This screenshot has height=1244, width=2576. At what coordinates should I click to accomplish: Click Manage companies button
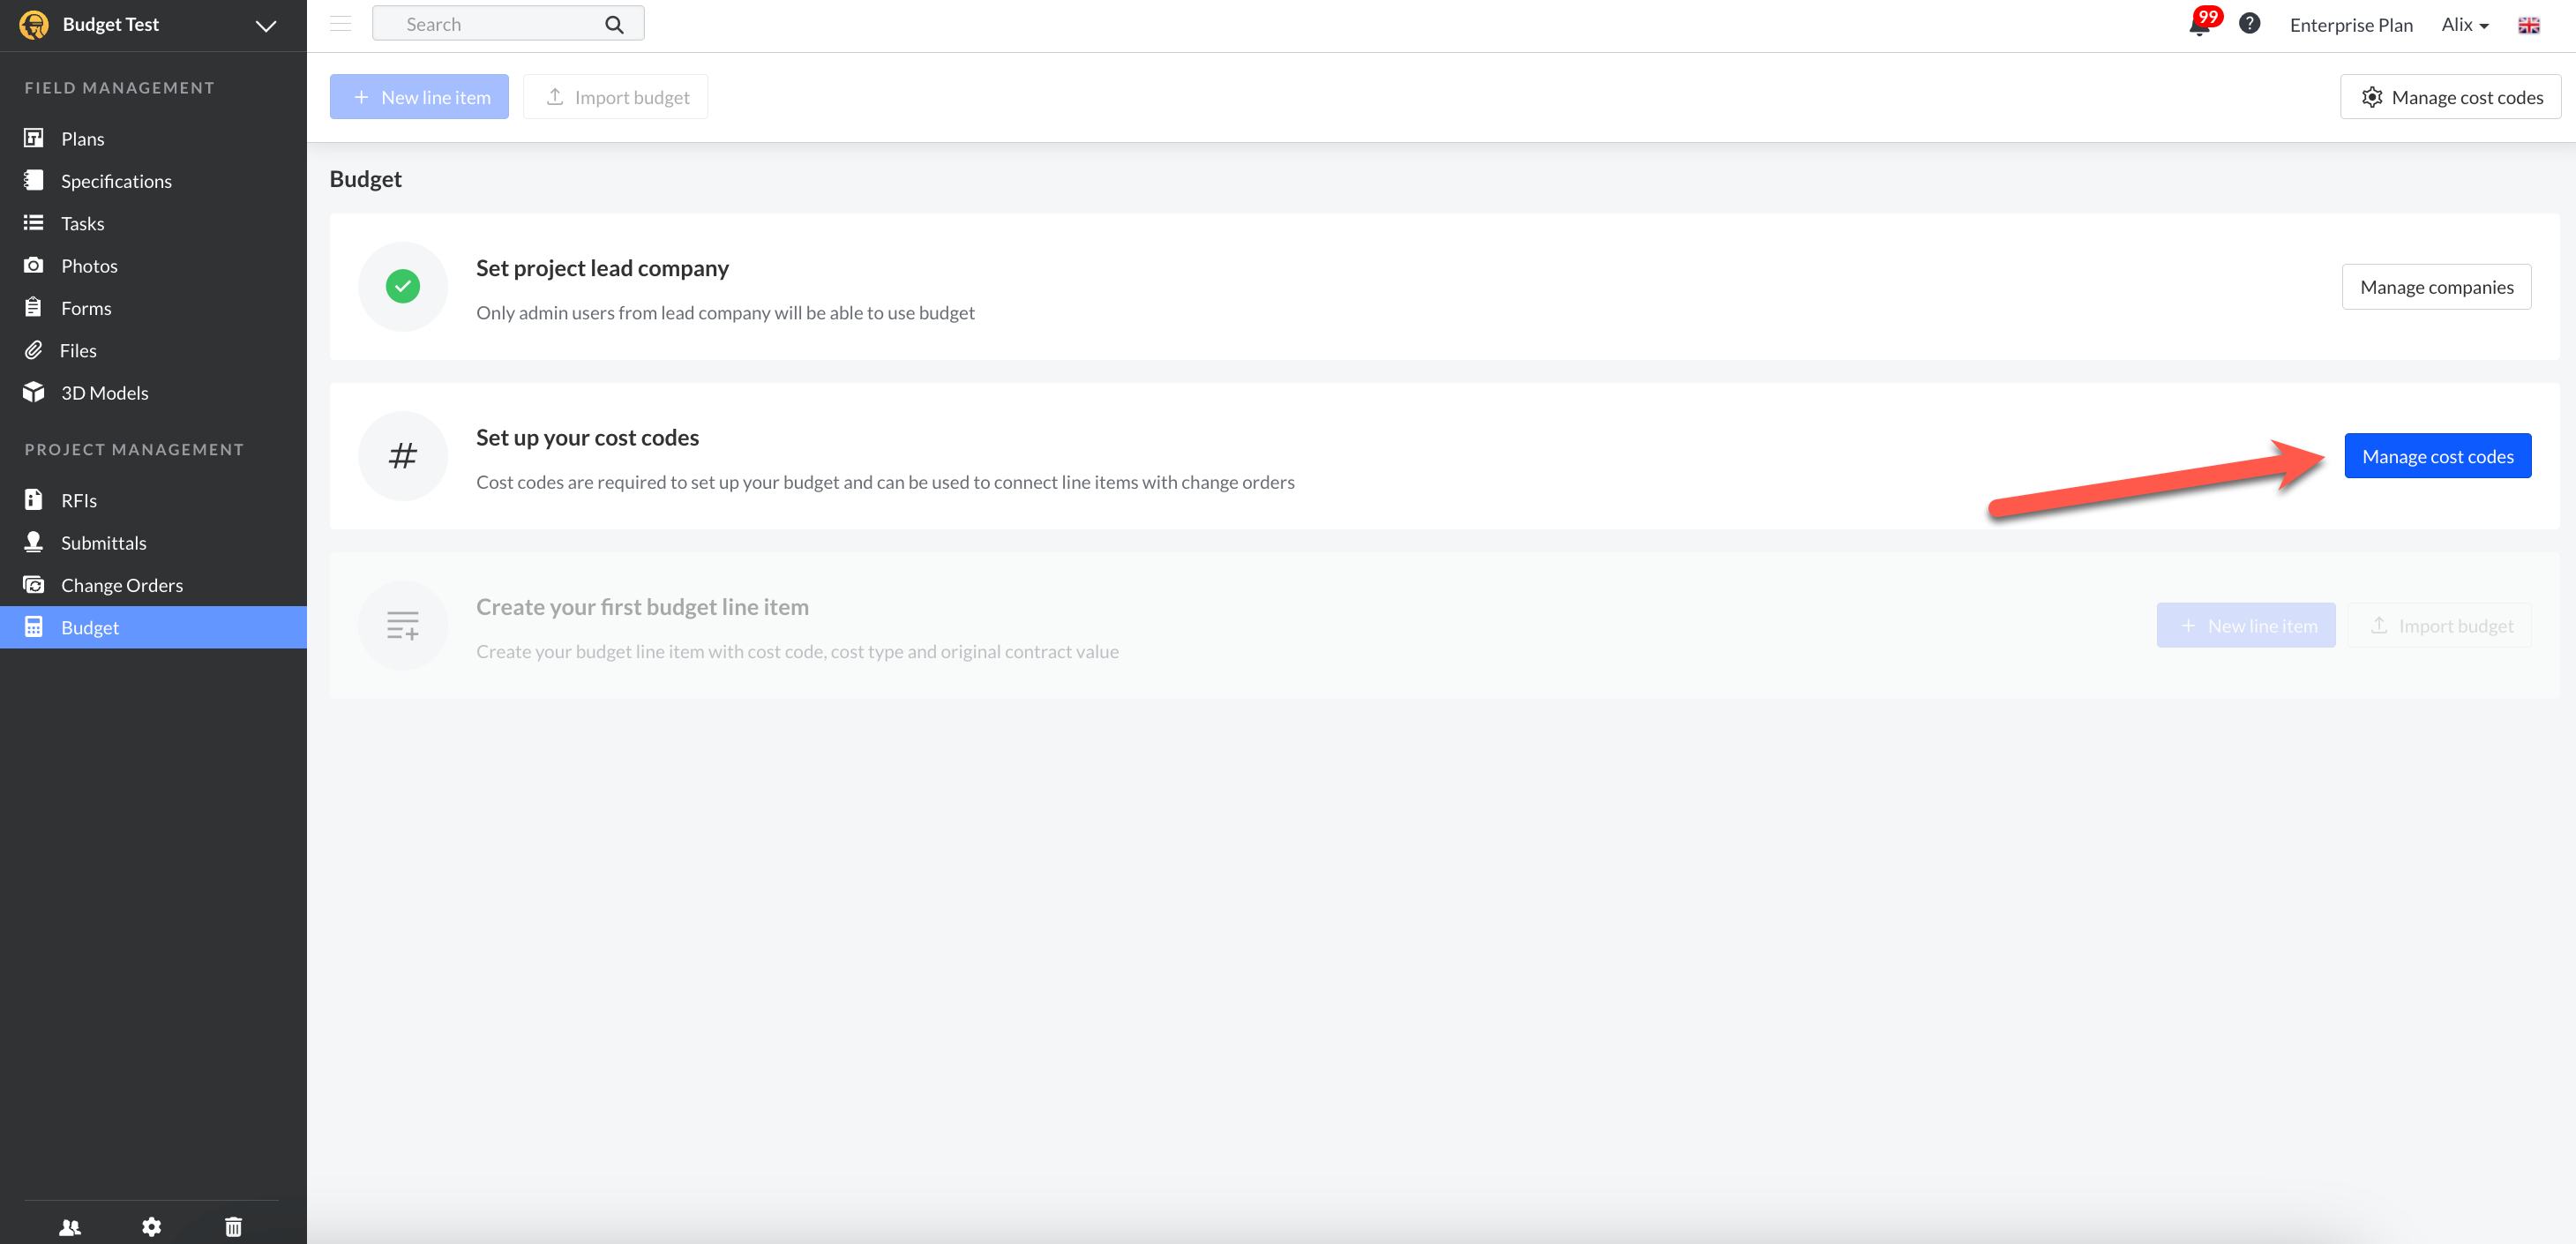coord(2436,287)
